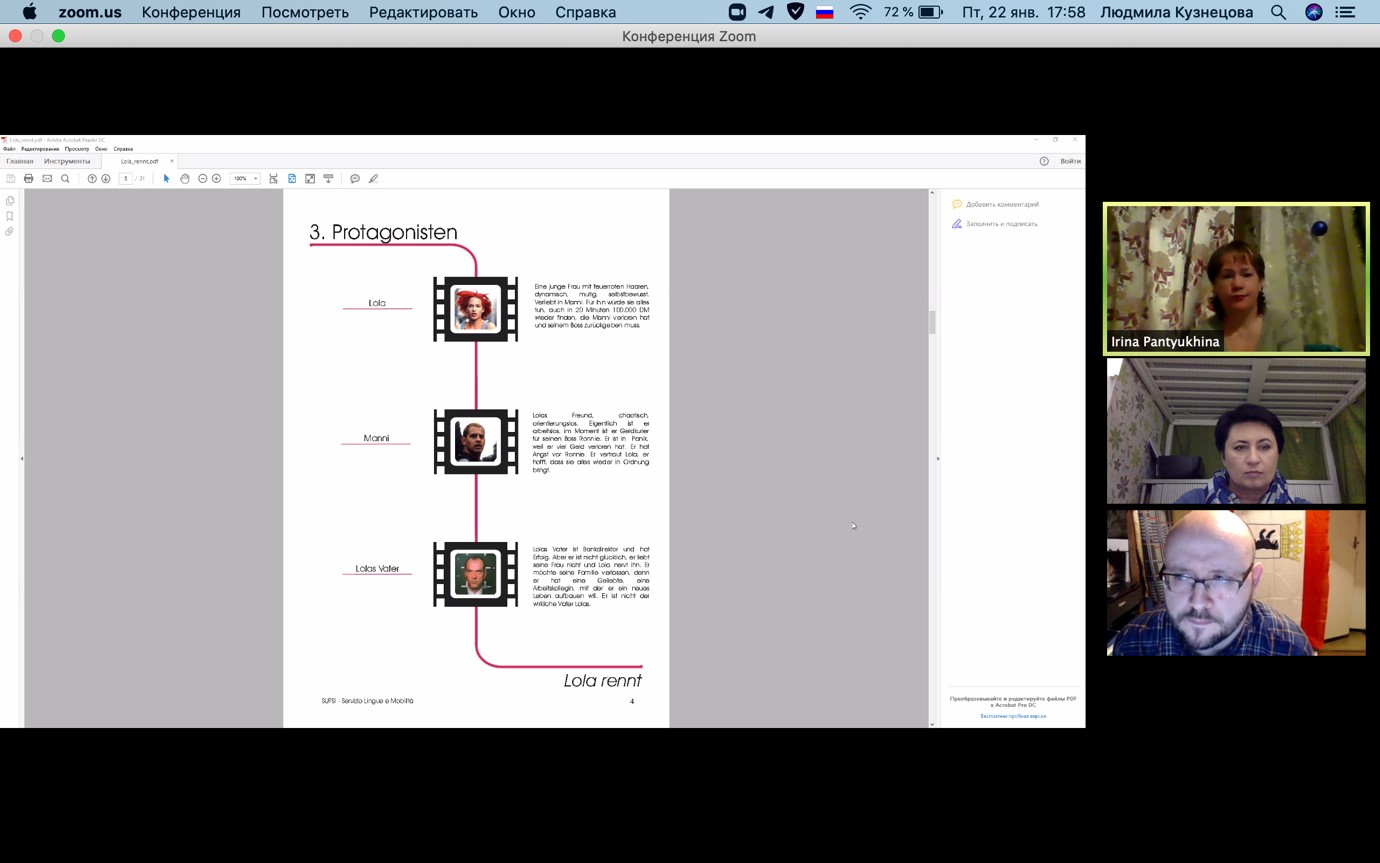Image resolution: width=1380 pixels, height=863 pixels.
Task: Click the Full screen mode icon
Action: (x=310, y=179)
